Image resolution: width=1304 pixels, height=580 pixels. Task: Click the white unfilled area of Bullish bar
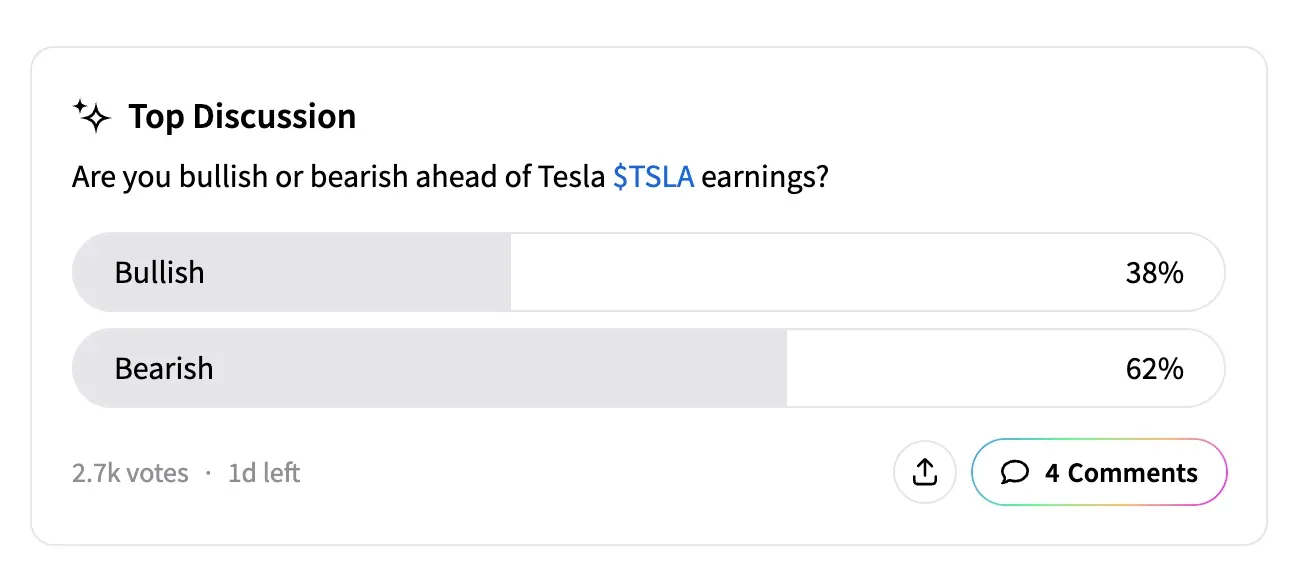coord(800,273)
